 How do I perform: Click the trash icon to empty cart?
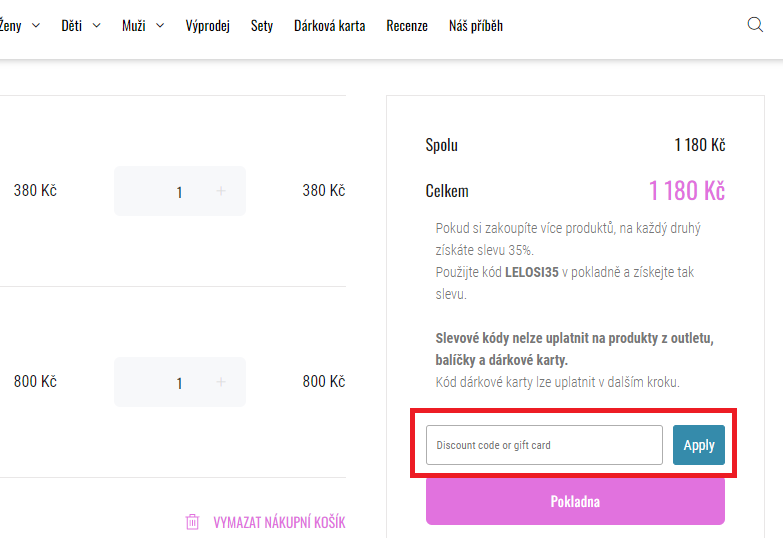[193, 522]
